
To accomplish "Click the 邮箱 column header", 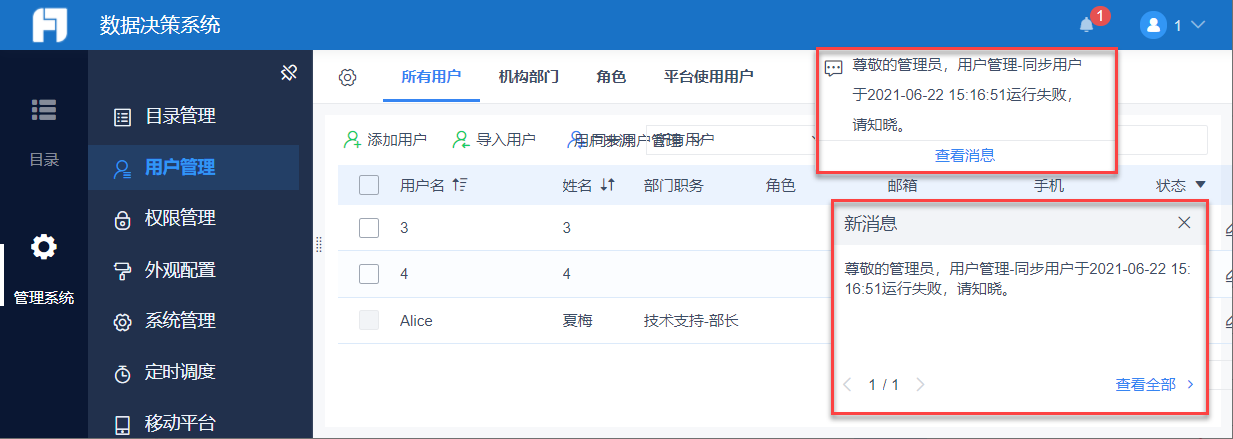I will tap(903, 185).
